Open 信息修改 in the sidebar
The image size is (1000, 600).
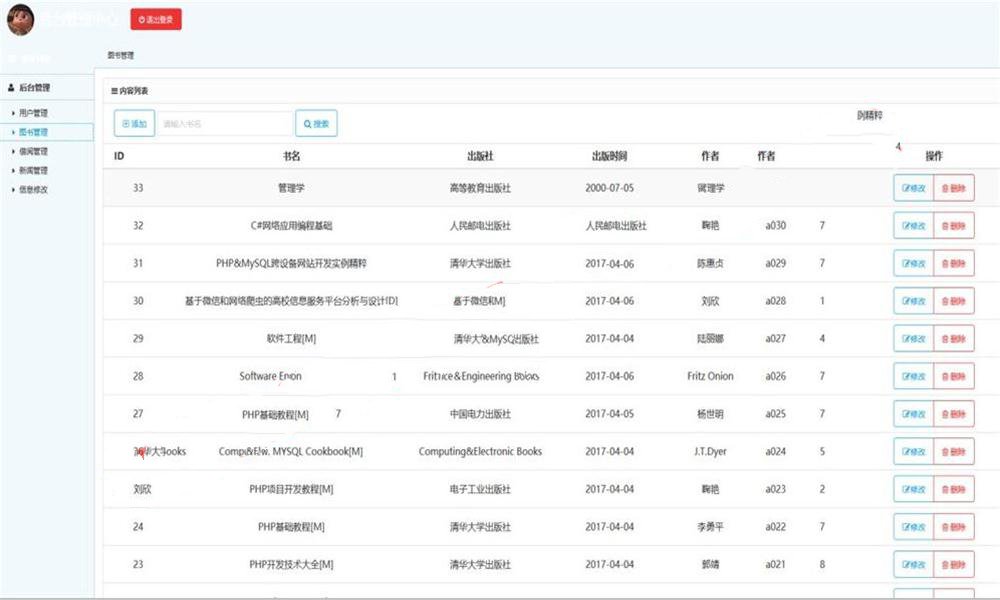[x=33, y=189]
